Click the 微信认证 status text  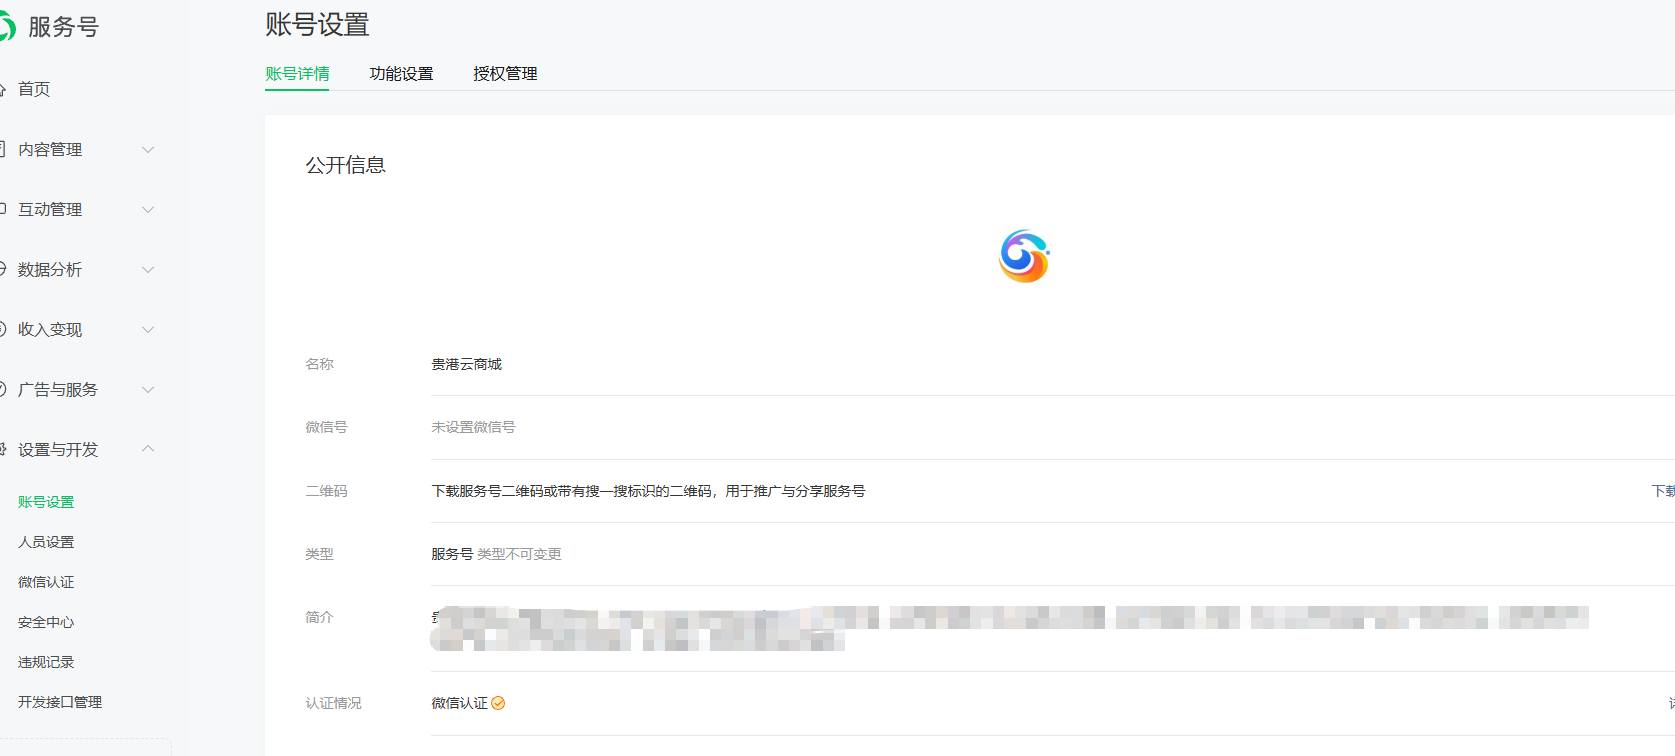tap(459, 703)
